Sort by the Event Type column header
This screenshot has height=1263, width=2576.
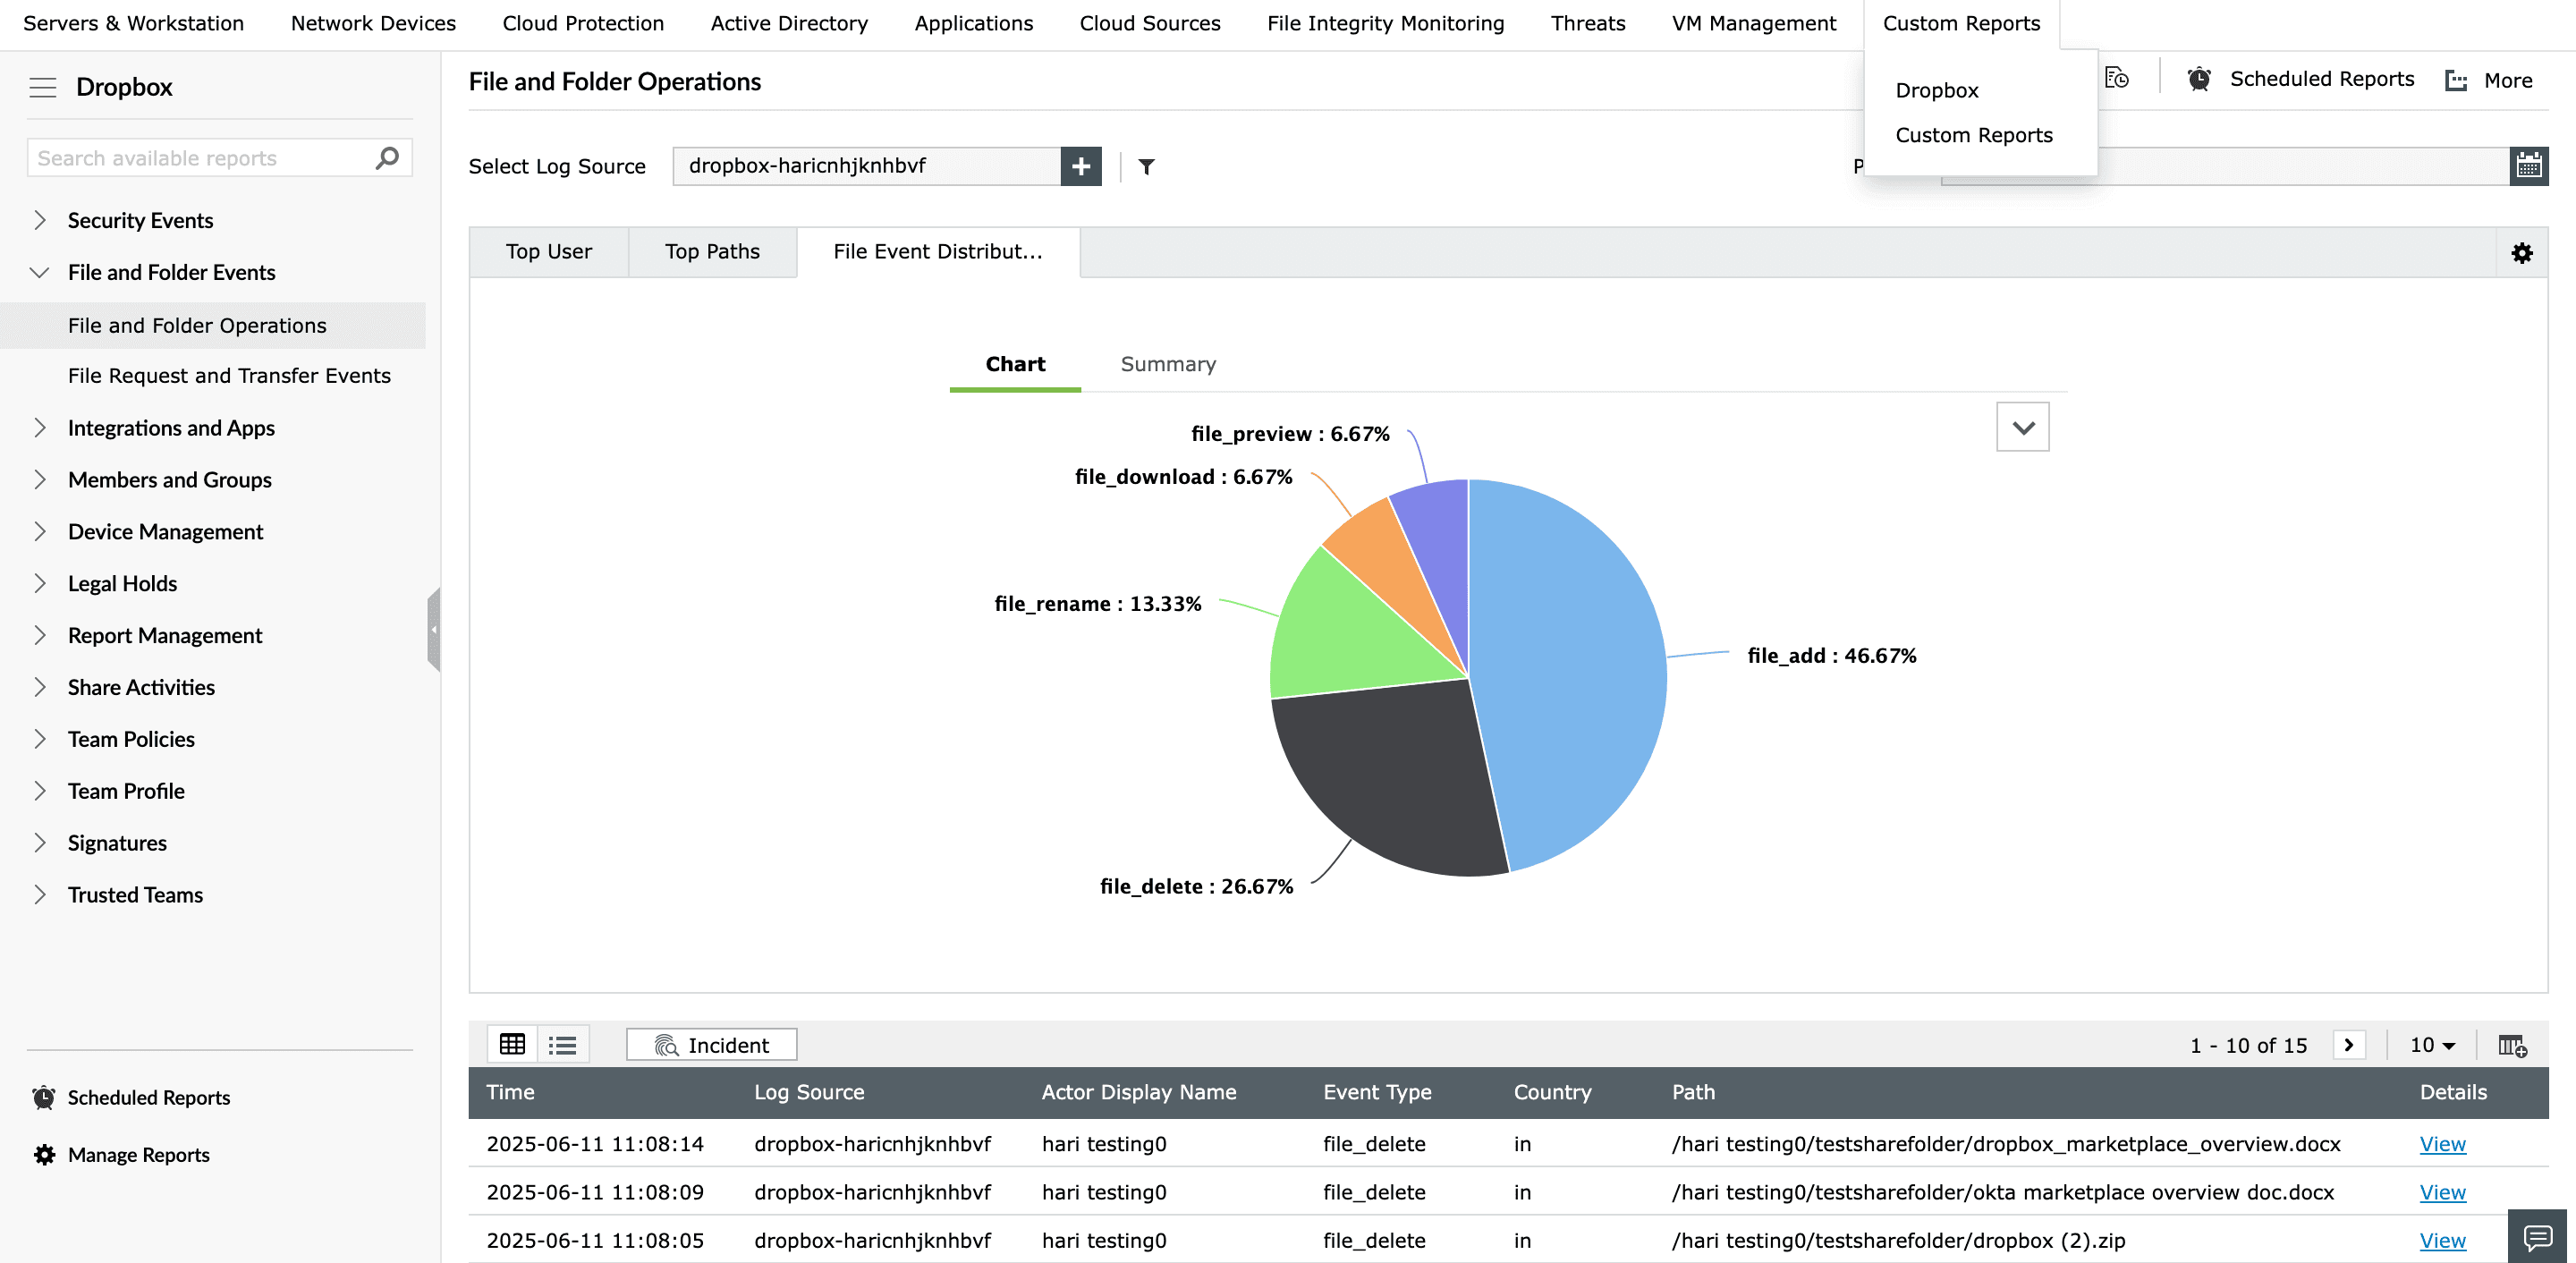[1377, 1092]
